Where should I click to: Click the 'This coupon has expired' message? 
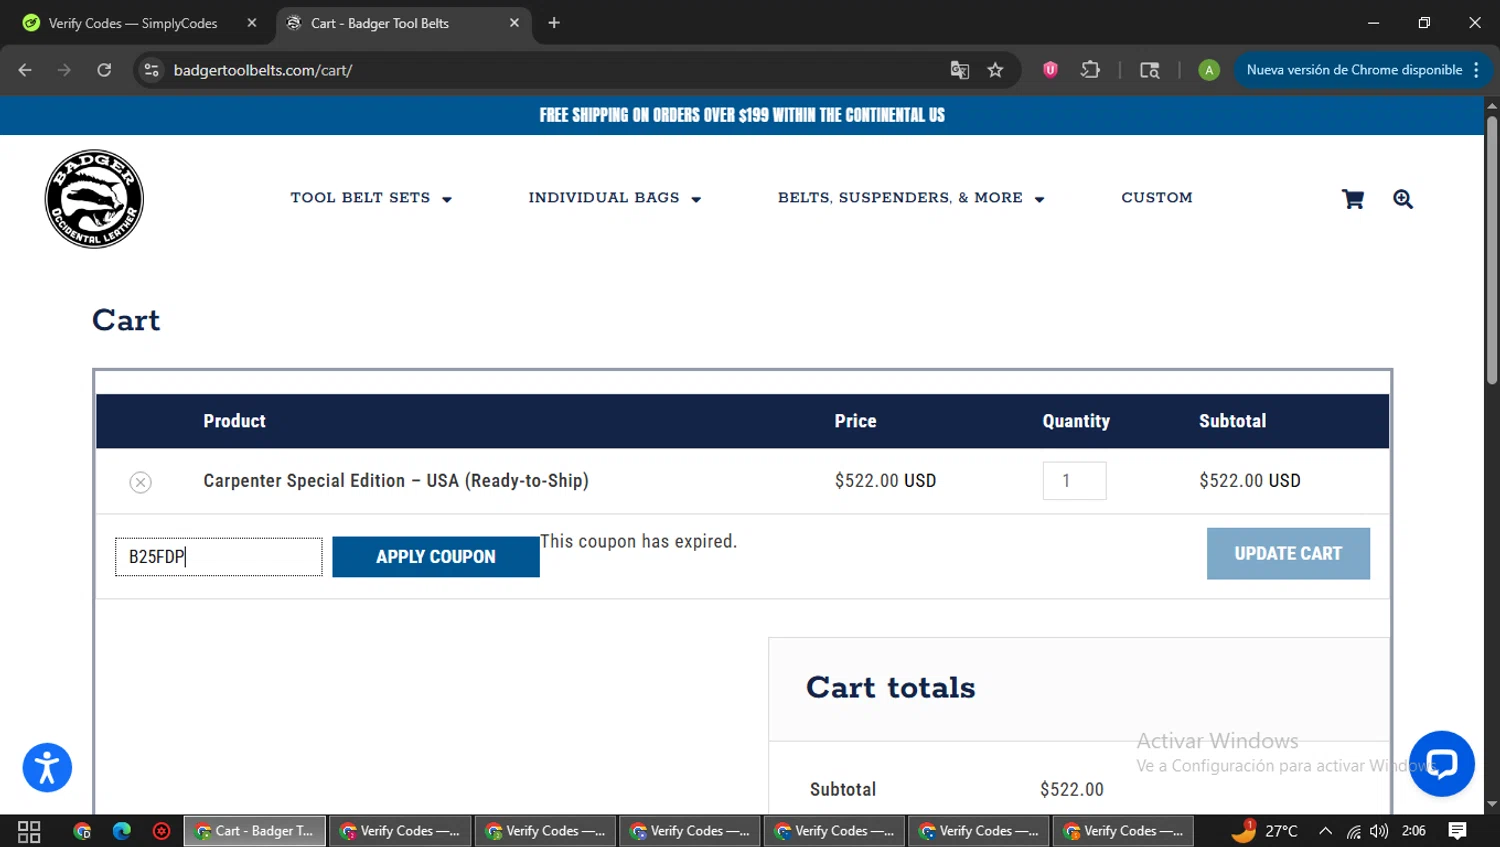pos(638,541)
